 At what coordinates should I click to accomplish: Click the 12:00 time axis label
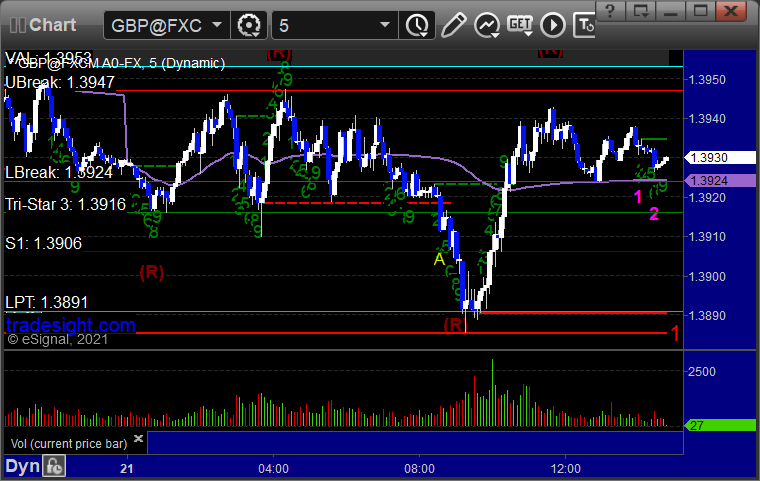tap(566, 469)
